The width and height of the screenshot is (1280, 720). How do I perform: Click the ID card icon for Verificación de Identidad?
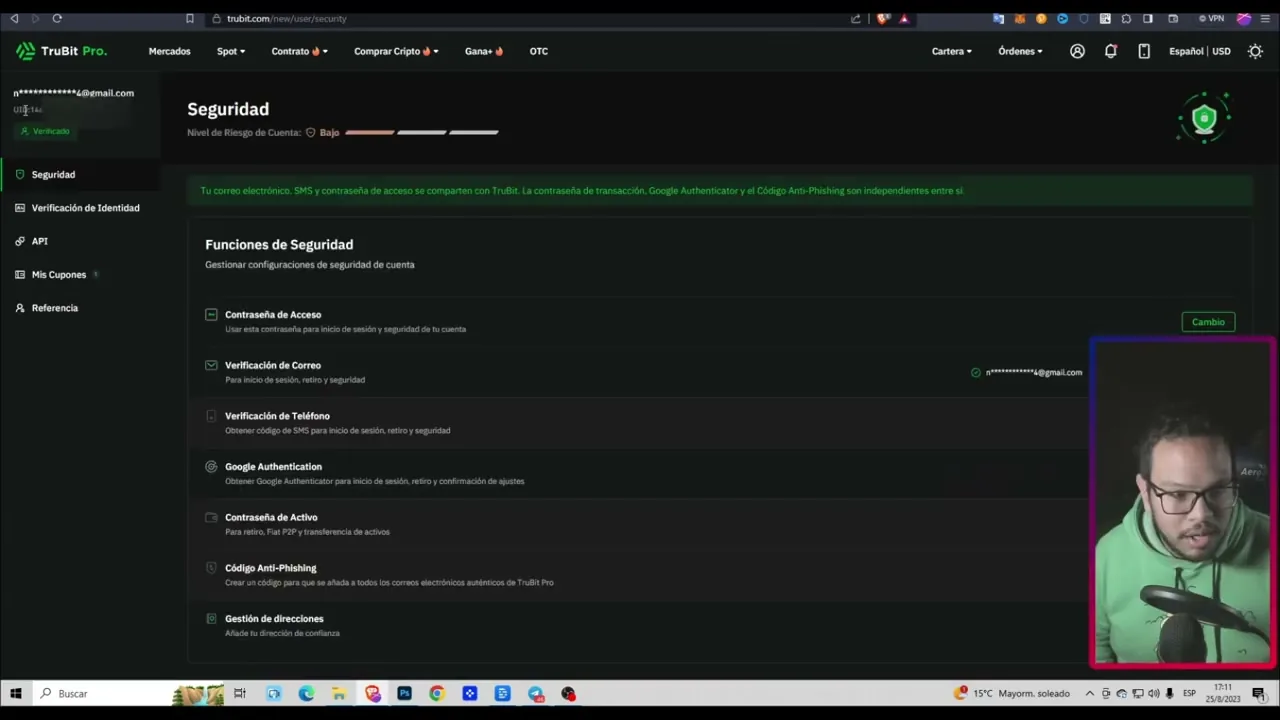[x=20, y=208]
